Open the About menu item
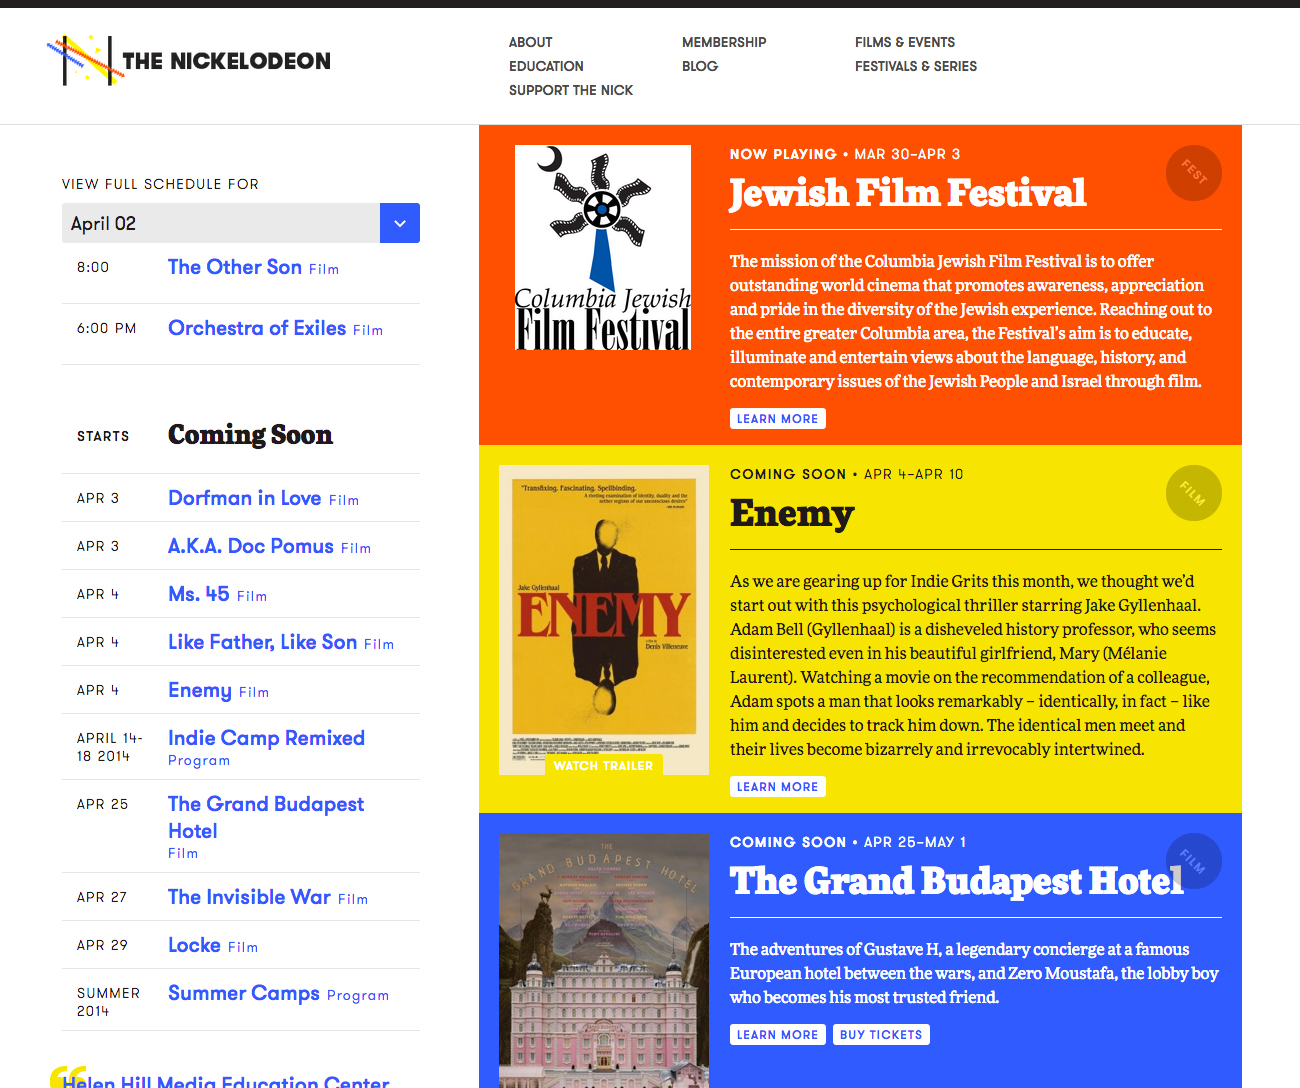1300x1088 pixels. tap(530, 42)
